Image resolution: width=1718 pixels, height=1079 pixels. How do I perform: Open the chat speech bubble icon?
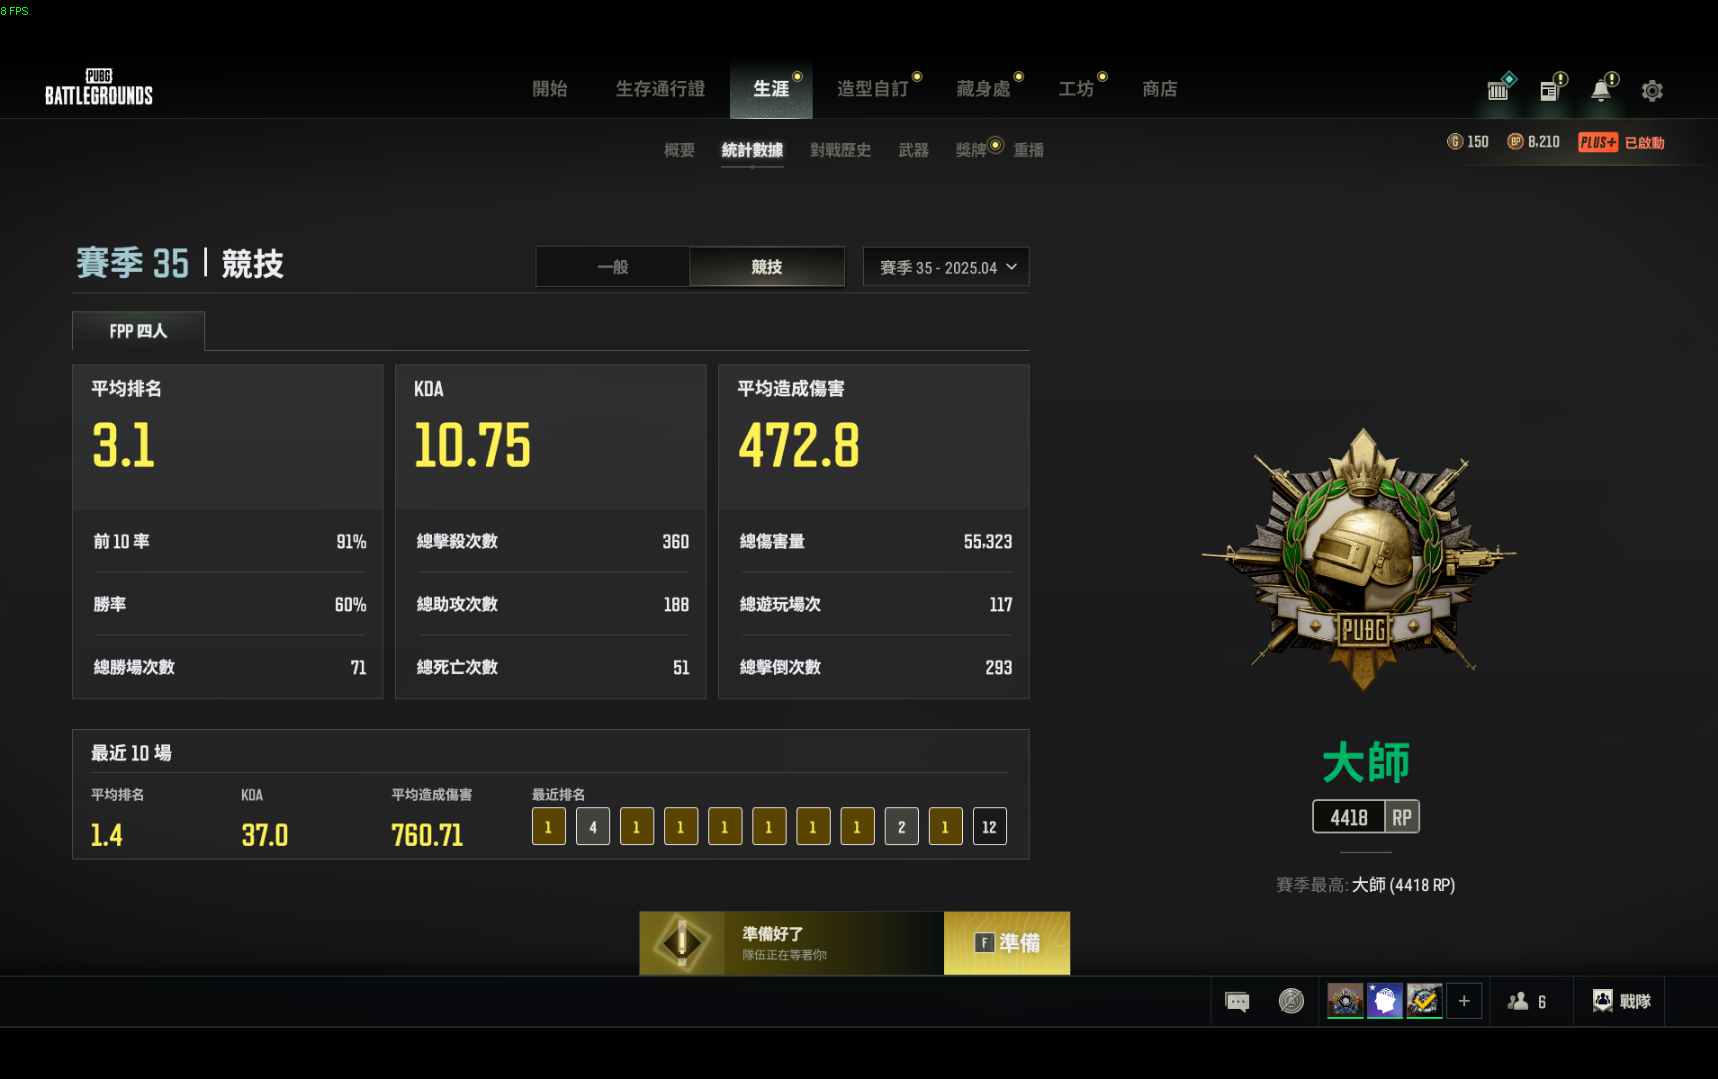click(1237, 1001)
